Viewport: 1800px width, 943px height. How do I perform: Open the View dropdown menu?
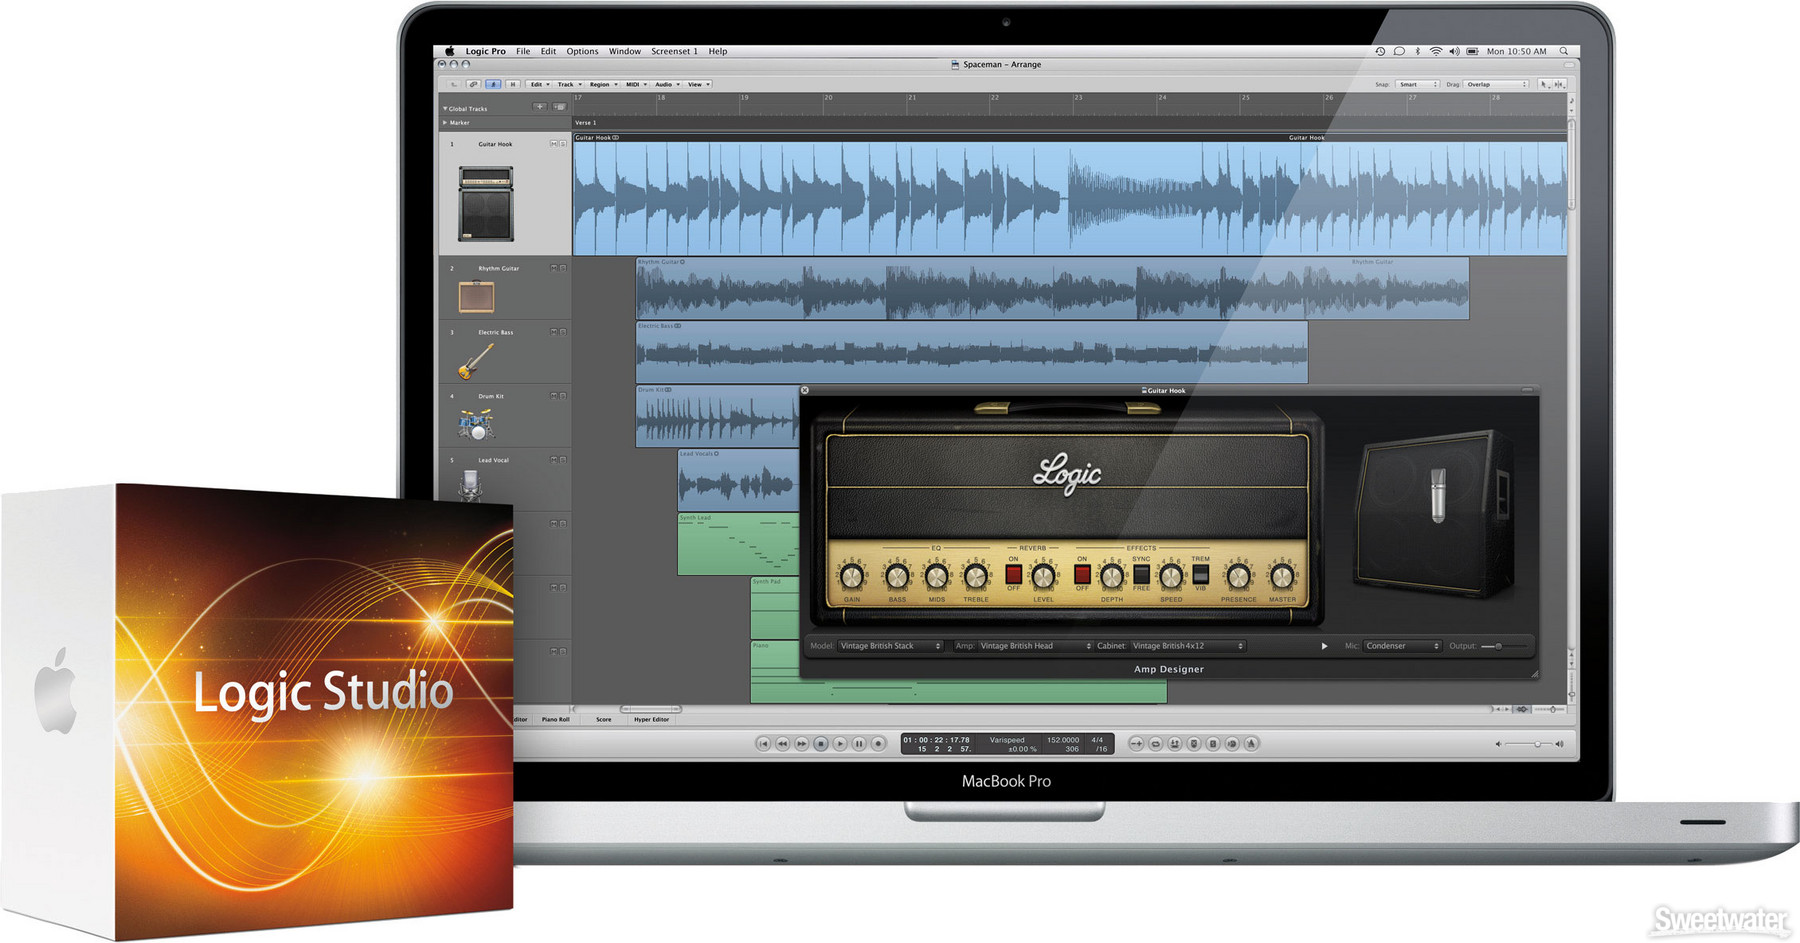698,84
